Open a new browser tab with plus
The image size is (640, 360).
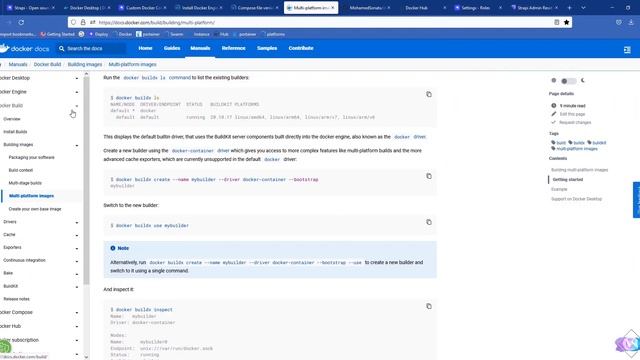tap(569, 8)
